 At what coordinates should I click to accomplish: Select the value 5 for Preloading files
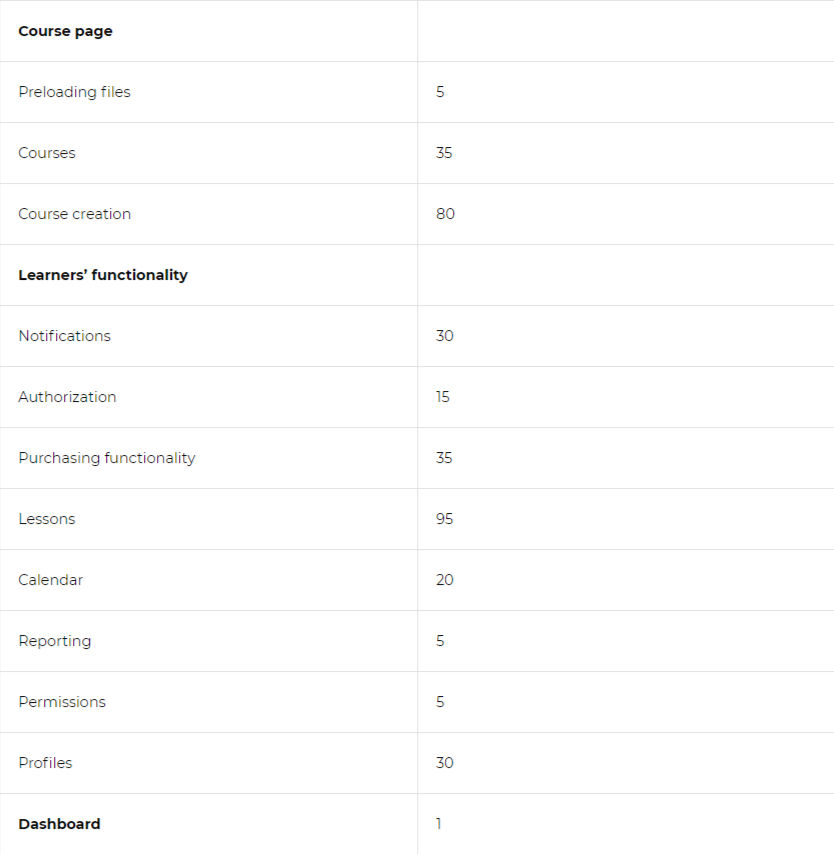pos(440,92)
